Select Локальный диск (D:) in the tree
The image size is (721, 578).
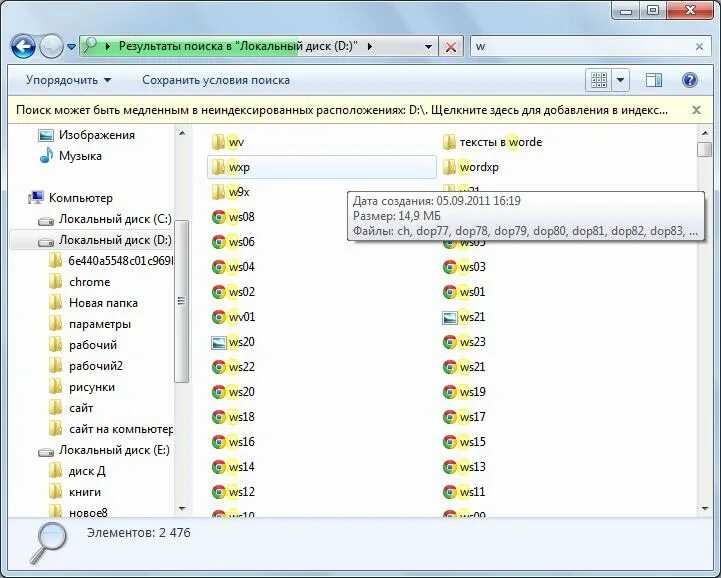pos(105,240)
